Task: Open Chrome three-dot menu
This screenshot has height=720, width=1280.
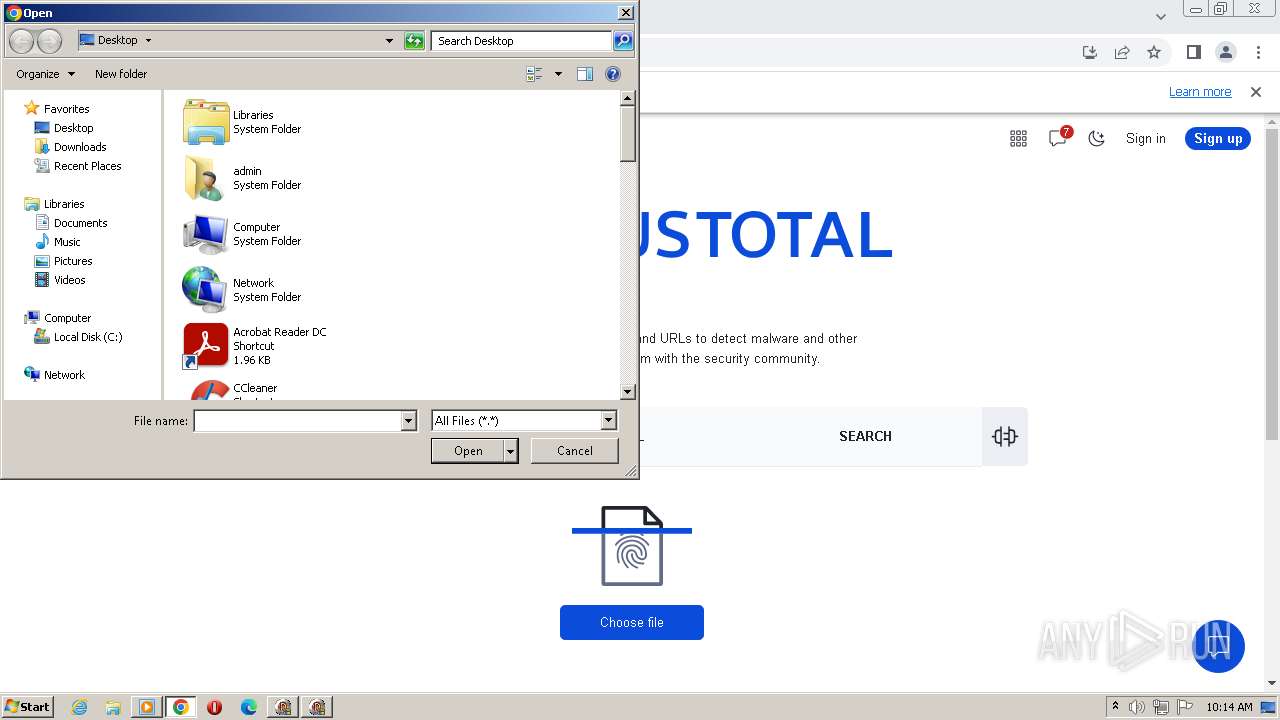Action: coord(1258,52)
